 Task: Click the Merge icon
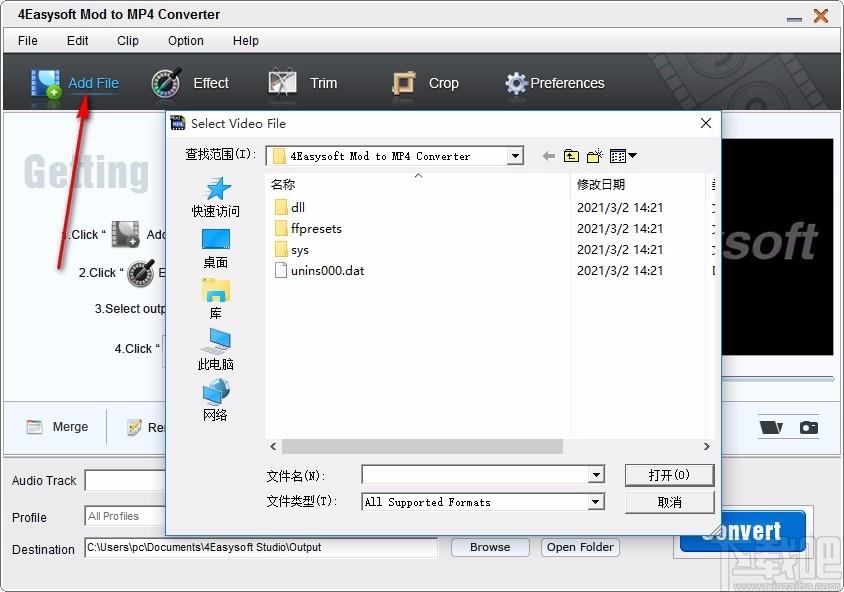34,427
